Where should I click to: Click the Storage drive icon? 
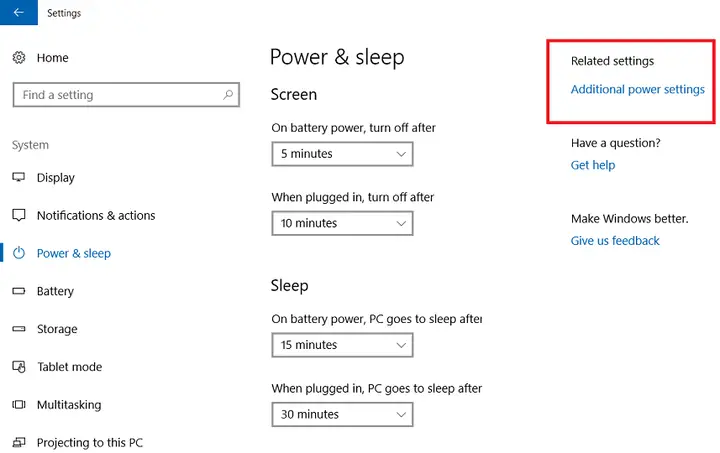[x=19, y=329]
